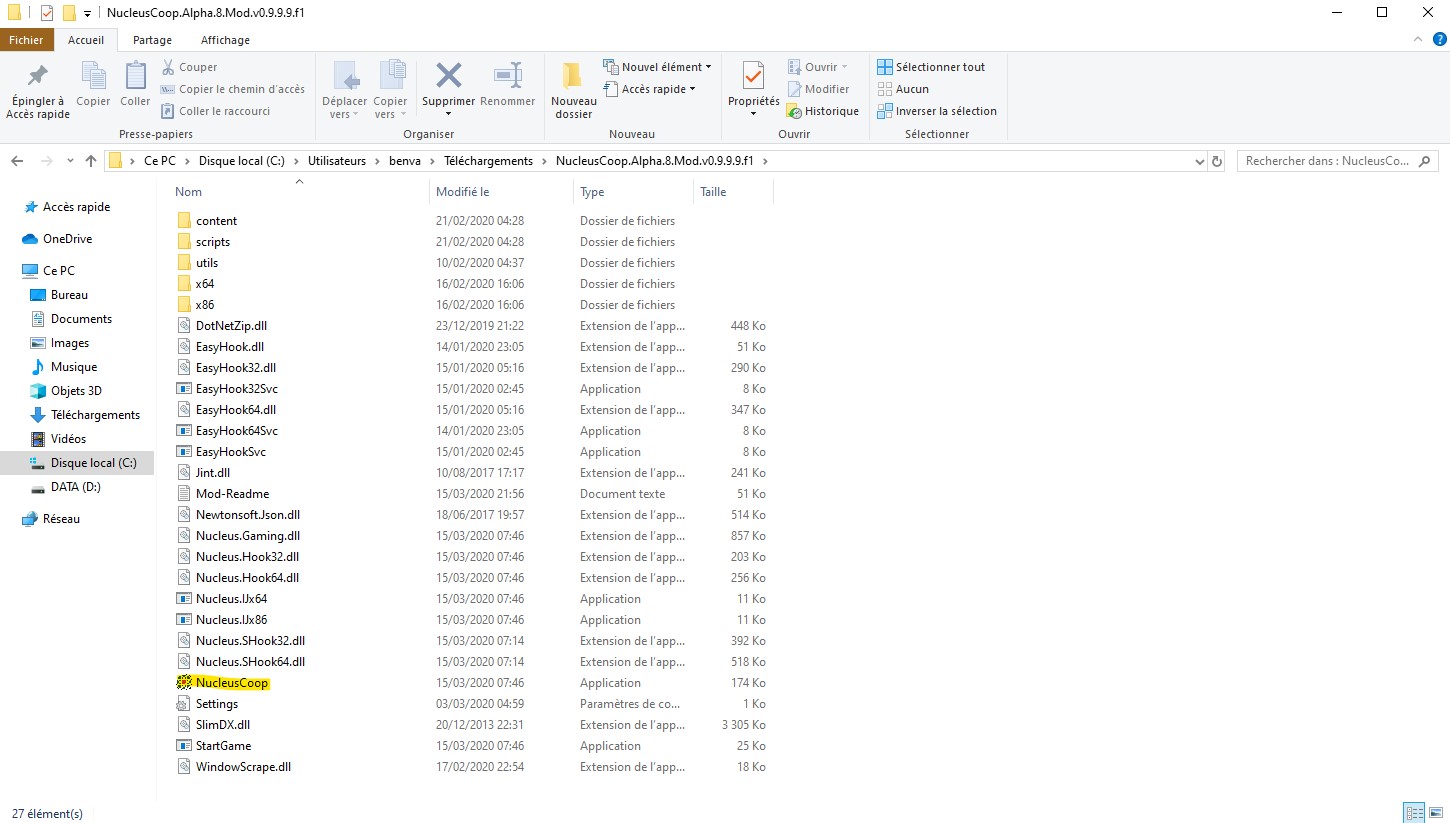The image size is (1450, 823).
Task: Click Inverser la sélection
Action: click(x=937, y=111)
